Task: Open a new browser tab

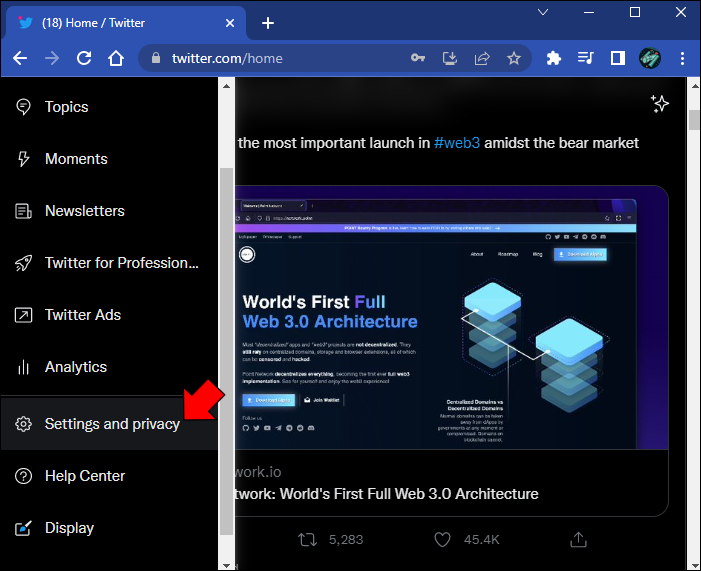Action: [268, 23]
